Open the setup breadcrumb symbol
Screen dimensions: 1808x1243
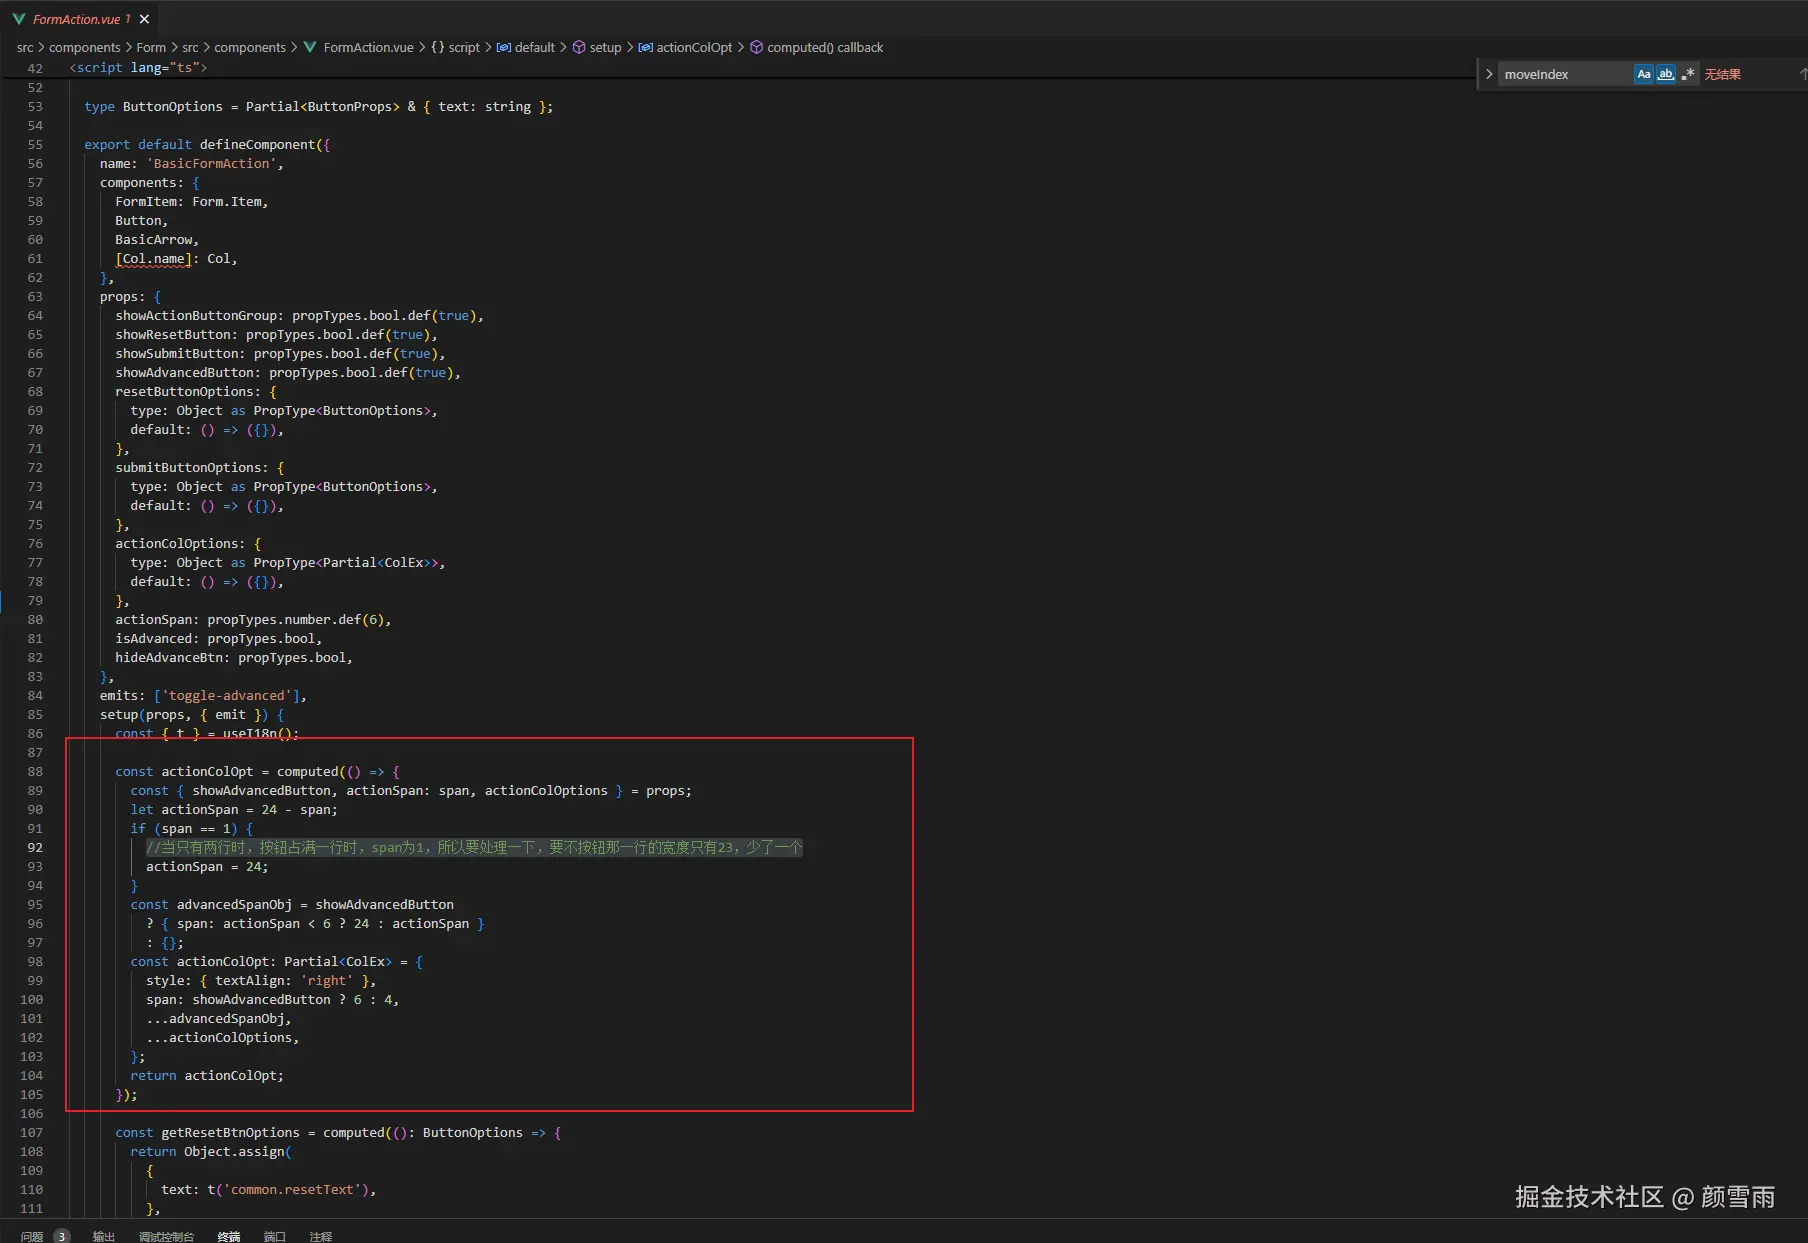pyautogui.click(x=605, y=47)
